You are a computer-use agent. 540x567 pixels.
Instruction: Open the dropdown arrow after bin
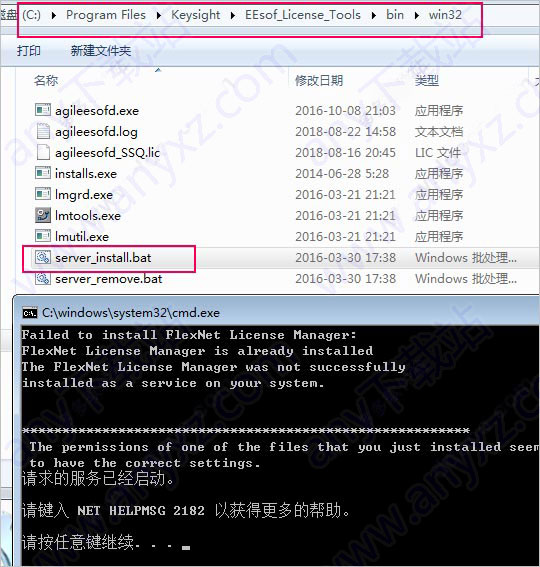[x=417, y=15]
